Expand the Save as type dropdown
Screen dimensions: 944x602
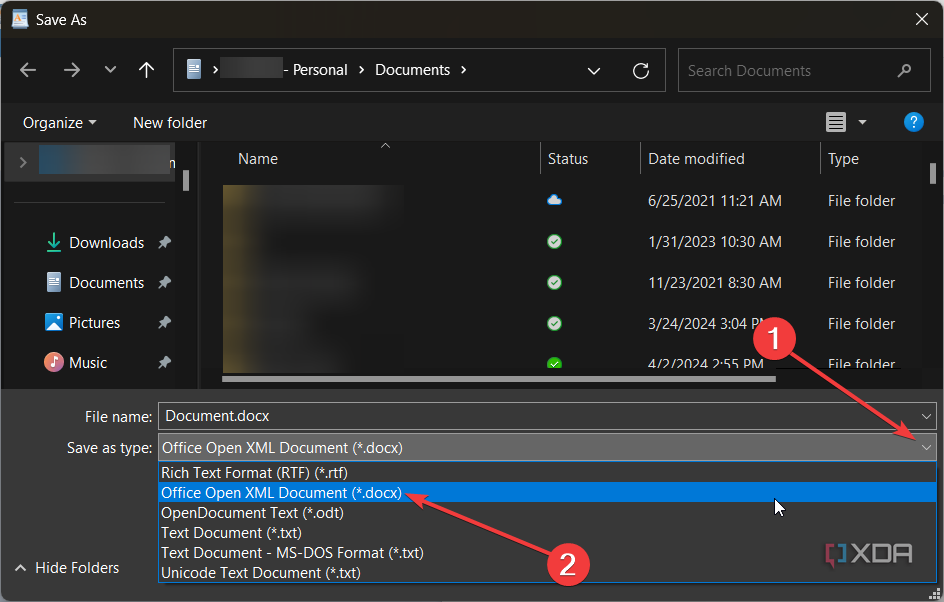click(x=926, y=447)
